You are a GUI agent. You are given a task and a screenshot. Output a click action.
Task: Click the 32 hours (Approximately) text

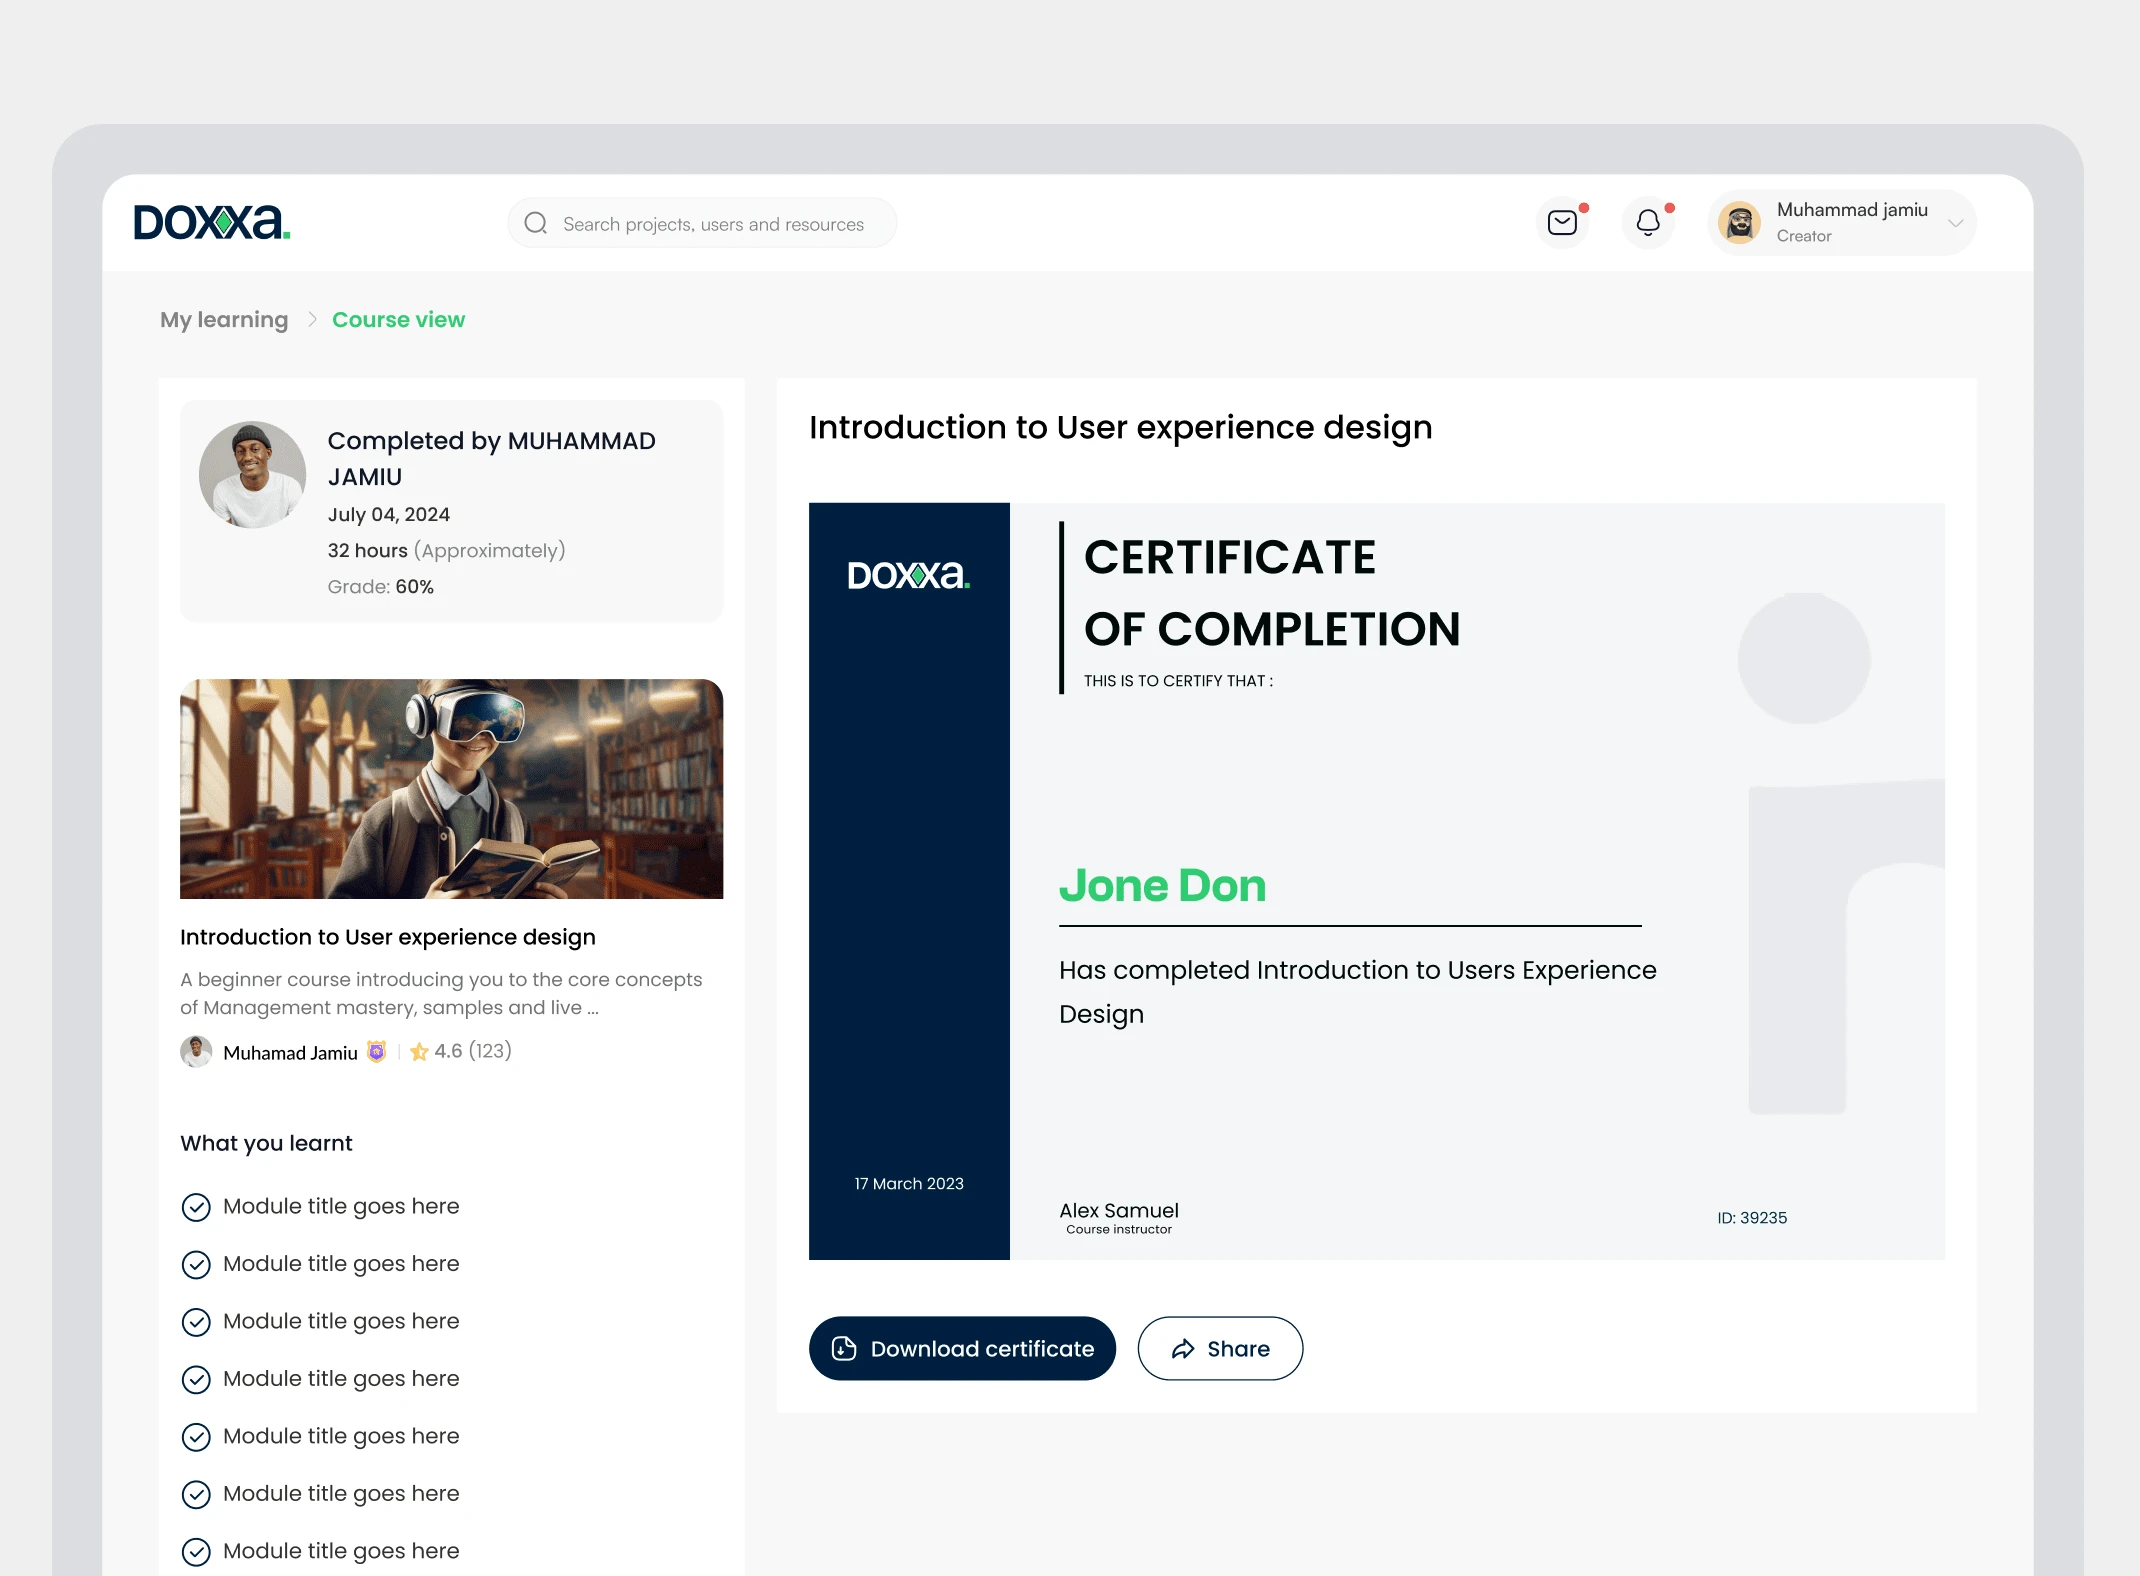point(447,550)
